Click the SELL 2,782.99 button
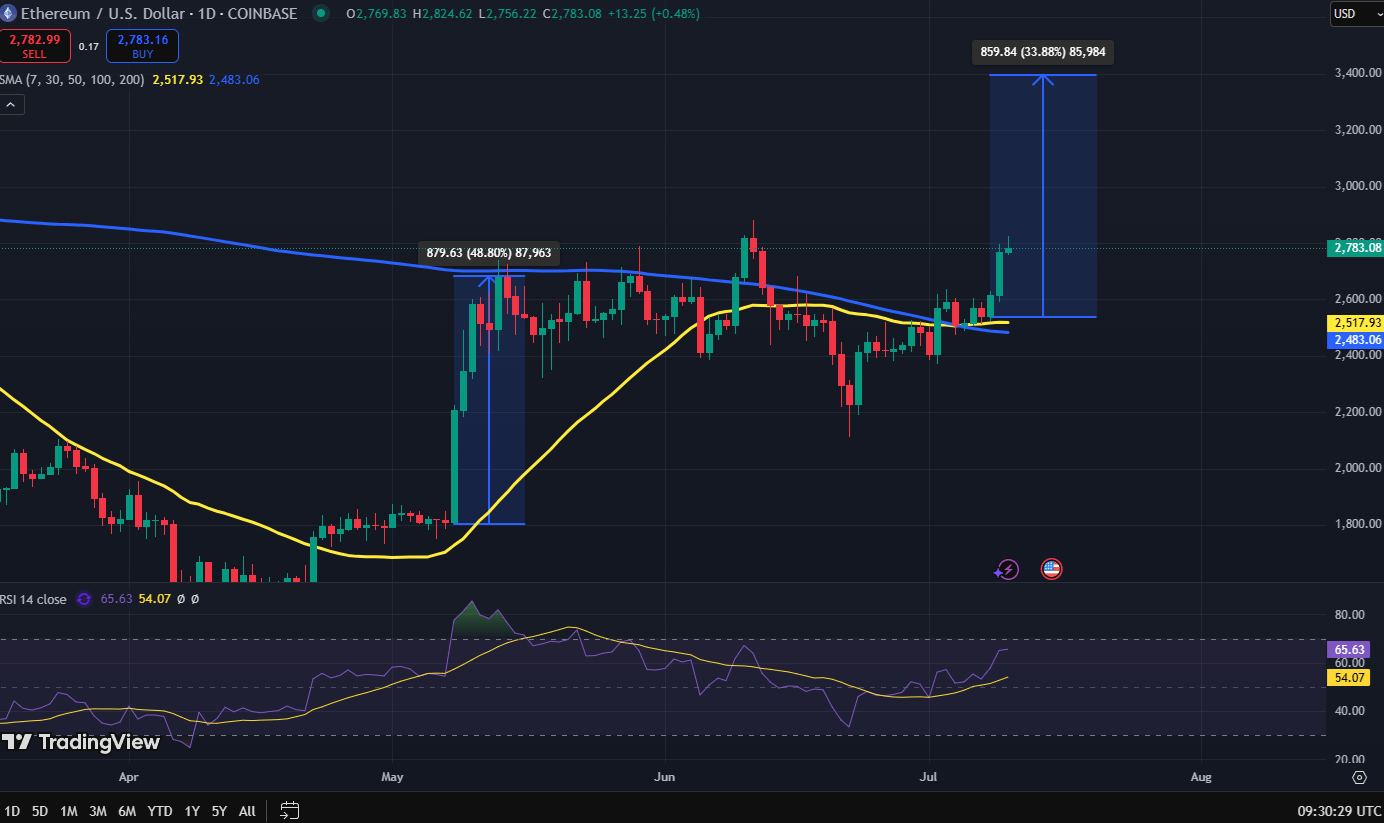Viewport: 1384px width, 823px height. click(x=35, y=45)
